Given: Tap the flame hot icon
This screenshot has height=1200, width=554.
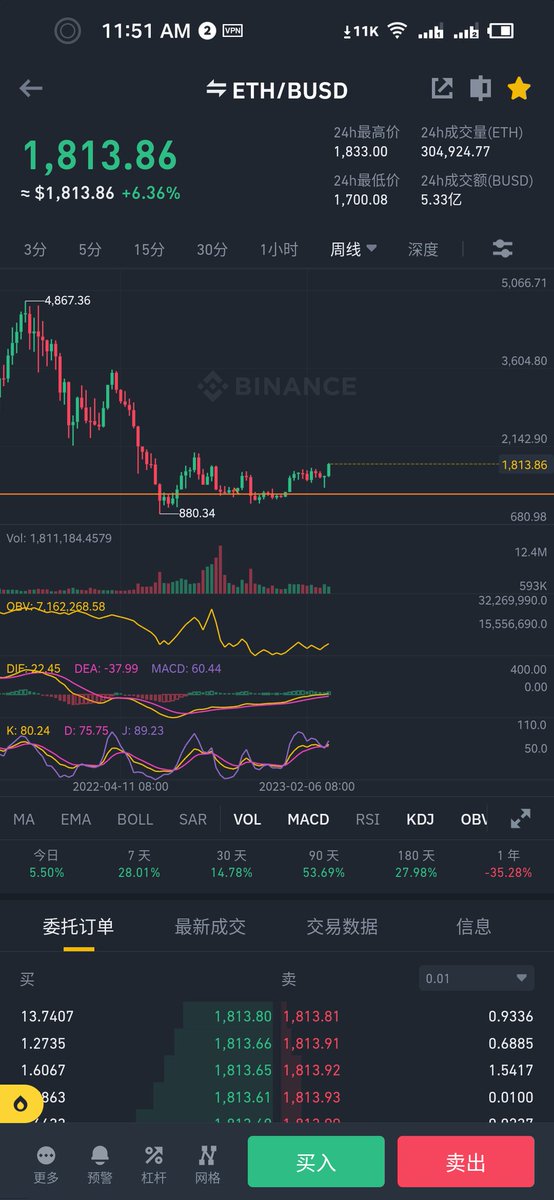Looking at the screenshot, I should [x=21, y=1103].
